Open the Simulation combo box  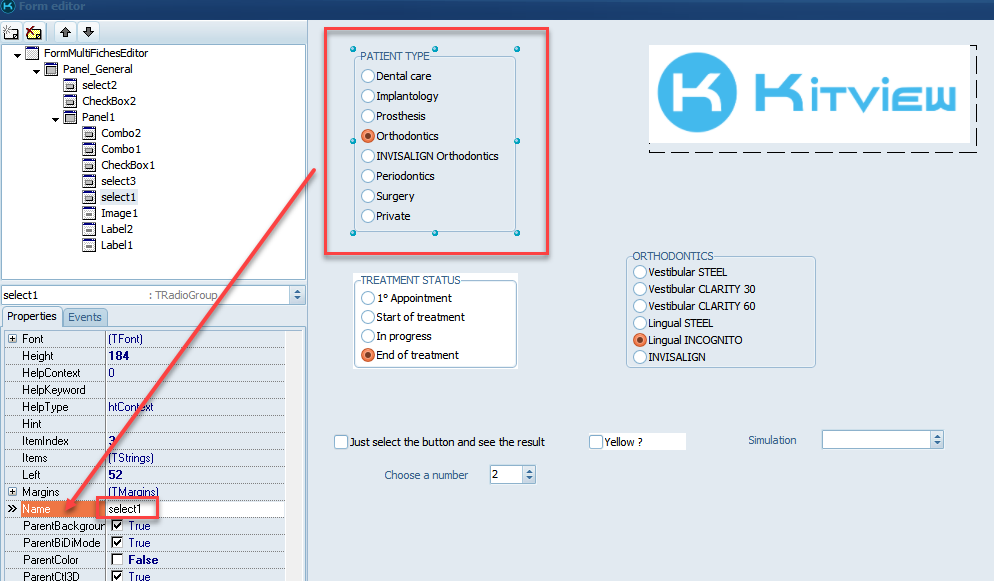[936, 440]
